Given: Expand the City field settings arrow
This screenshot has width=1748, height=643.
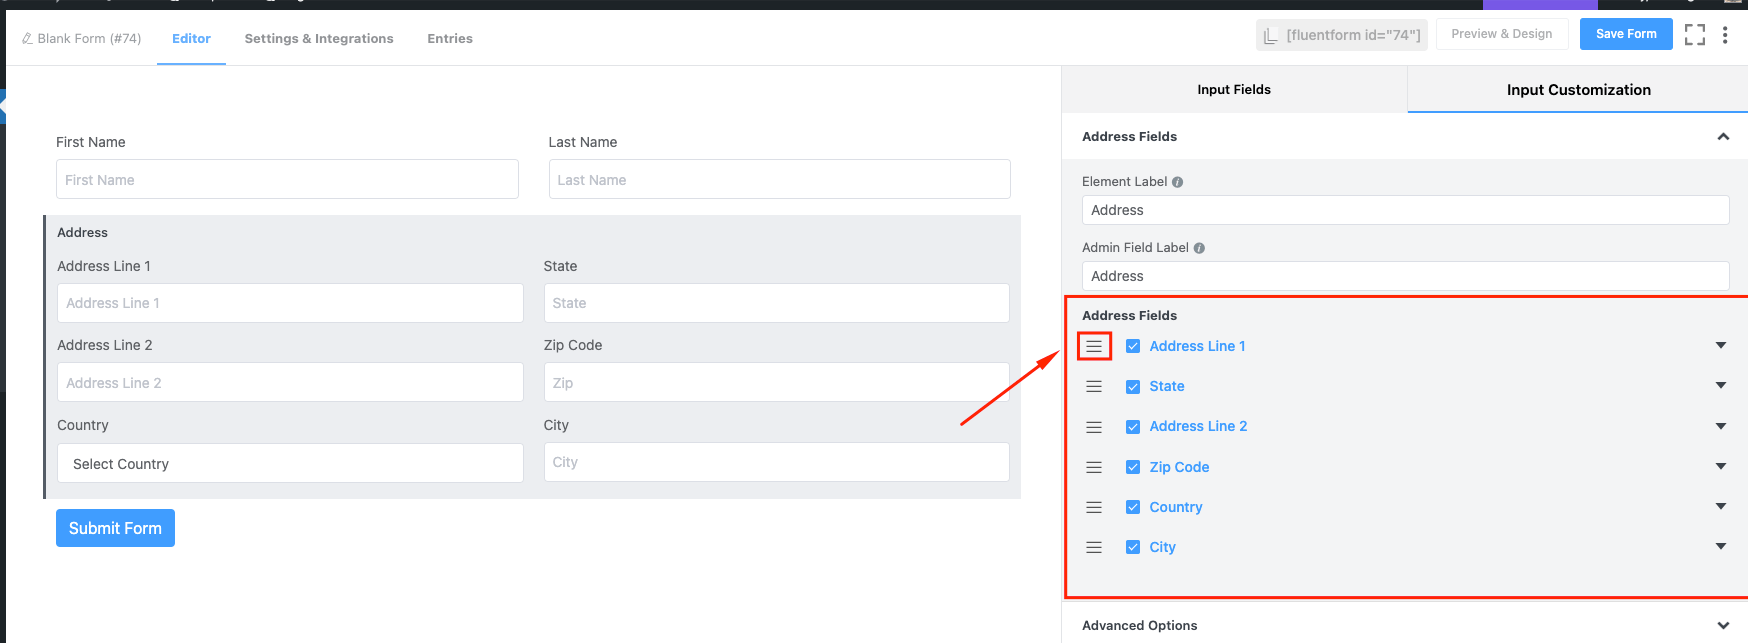Looking at the screenshot, I should click(x=1720, y=547).
